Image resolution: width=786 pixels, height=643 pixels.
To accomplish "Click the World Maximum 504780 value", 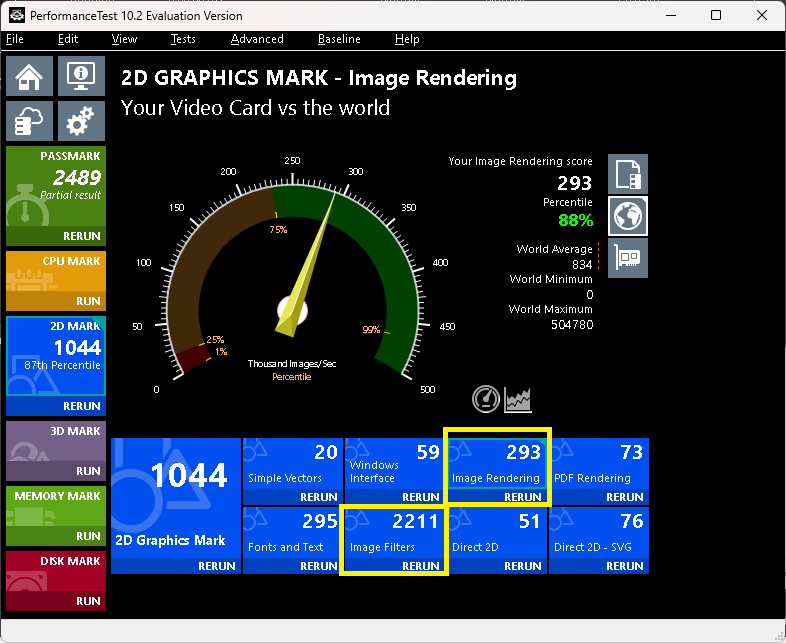I will pos(572,325).
